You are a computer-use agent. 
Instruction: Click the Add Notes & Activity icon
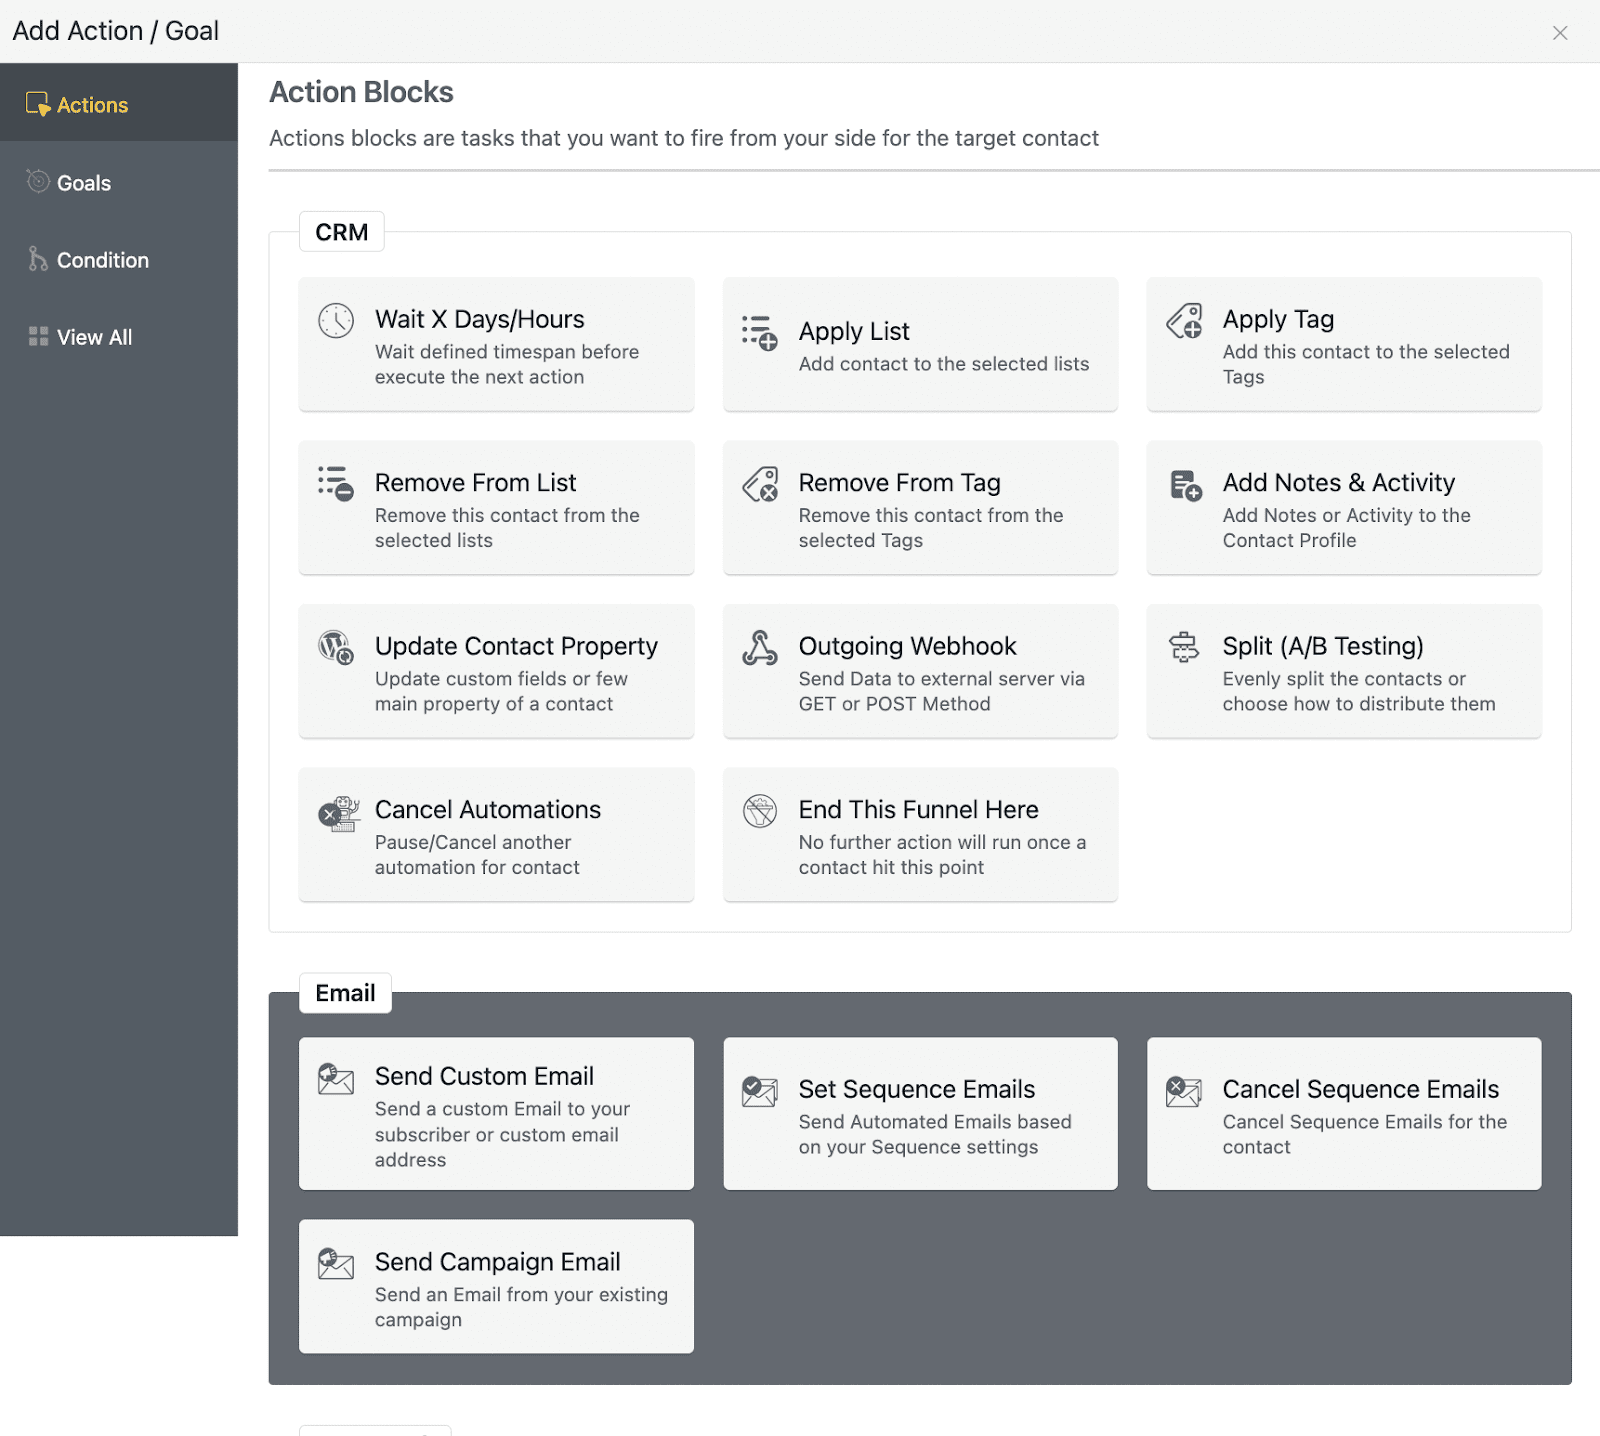coord(1184,485)
